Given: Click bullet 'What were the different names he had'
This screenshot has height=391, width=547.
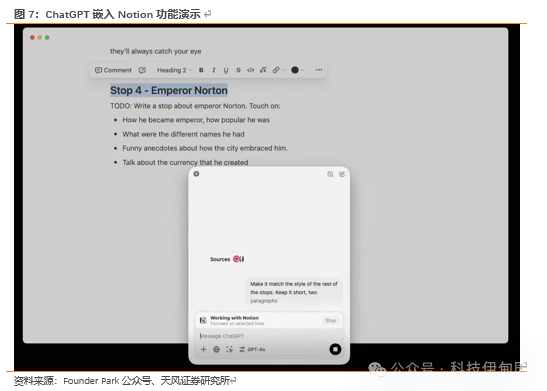Looking at the screenshot, I should tap(183, 134).
